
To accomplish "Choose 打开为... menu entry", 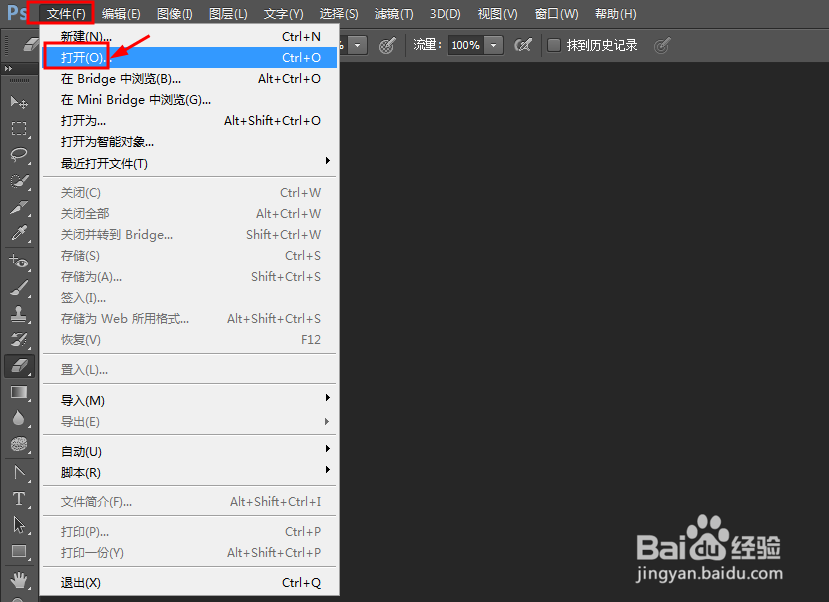I will click(x=190, y=121).
